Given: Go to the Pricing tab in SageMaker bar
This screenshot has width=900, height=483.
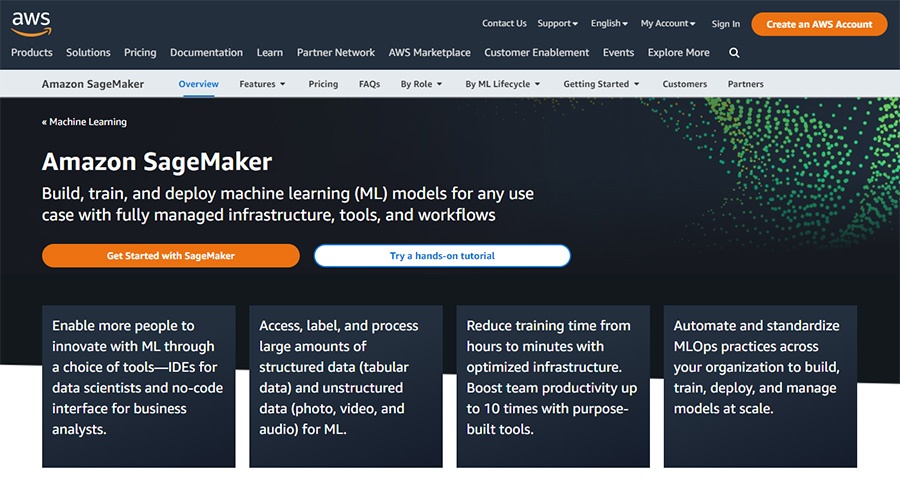Looking at the screenshot, I should point(323,84).
